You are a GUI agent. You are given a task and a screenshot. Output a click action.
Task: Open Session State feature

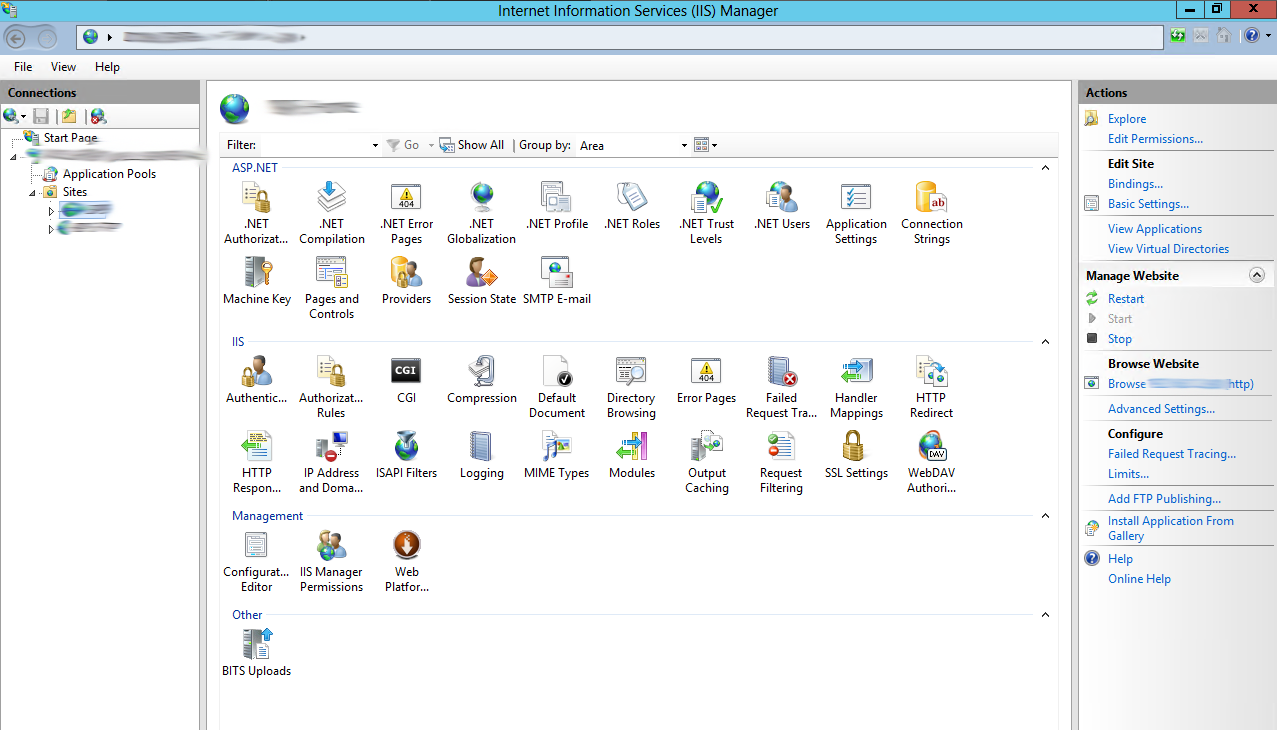(482, 281)
